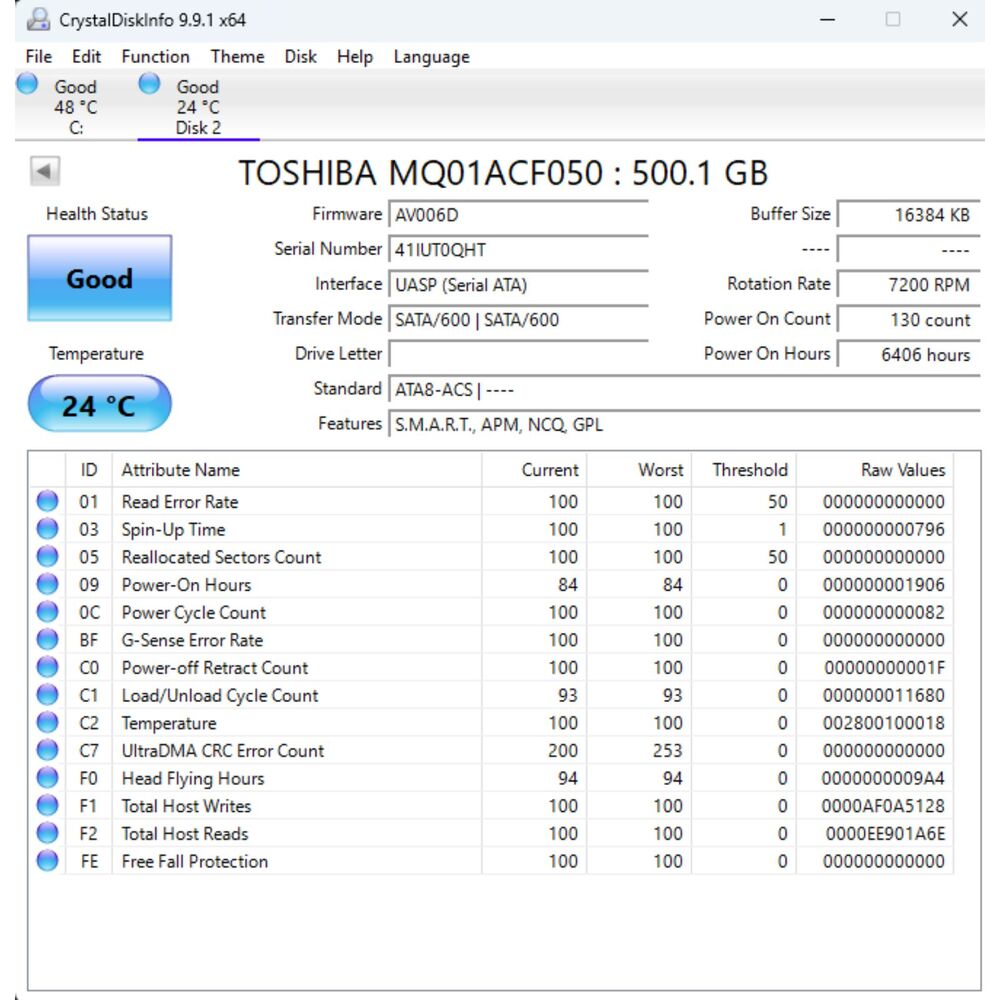Click worst value 253 for UltraDMA CRC

[x=667, y=751]
